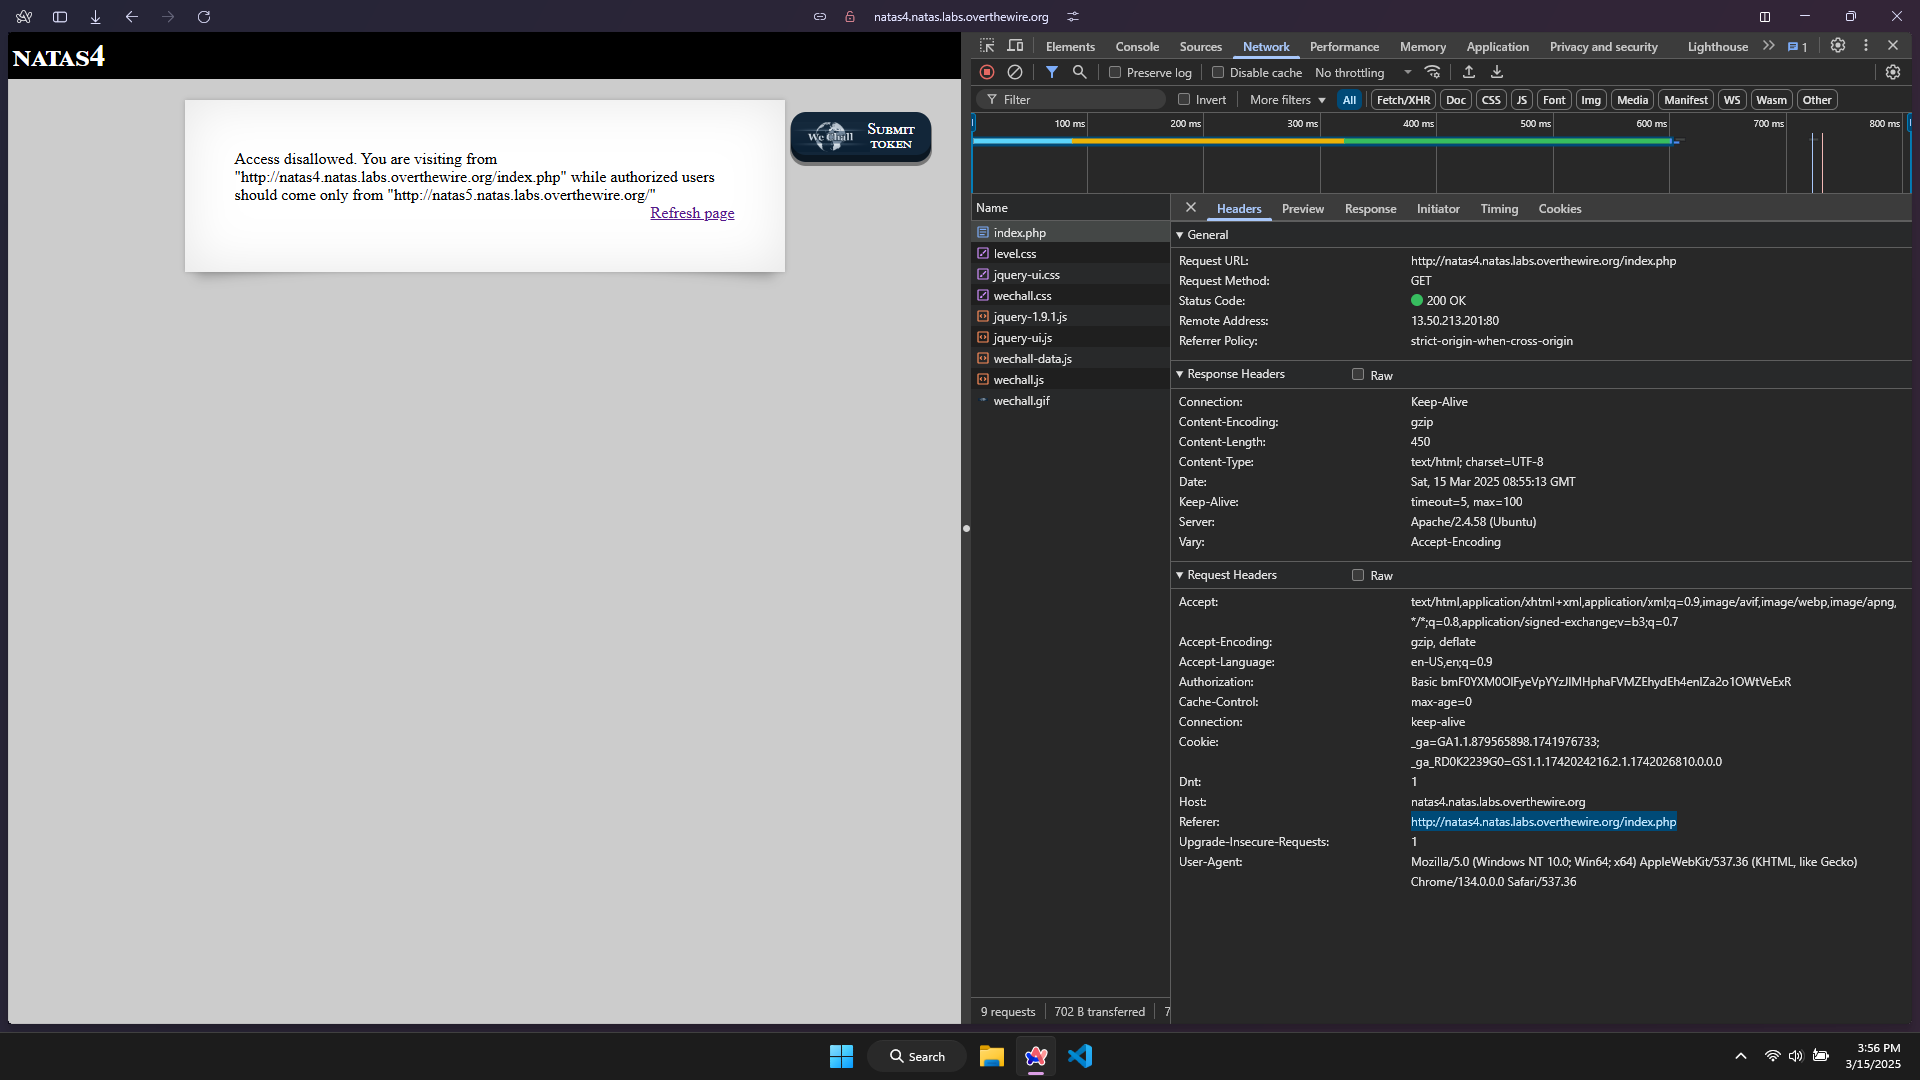
Task: Enable the Preserve log checkbox
Action: 1115,72
